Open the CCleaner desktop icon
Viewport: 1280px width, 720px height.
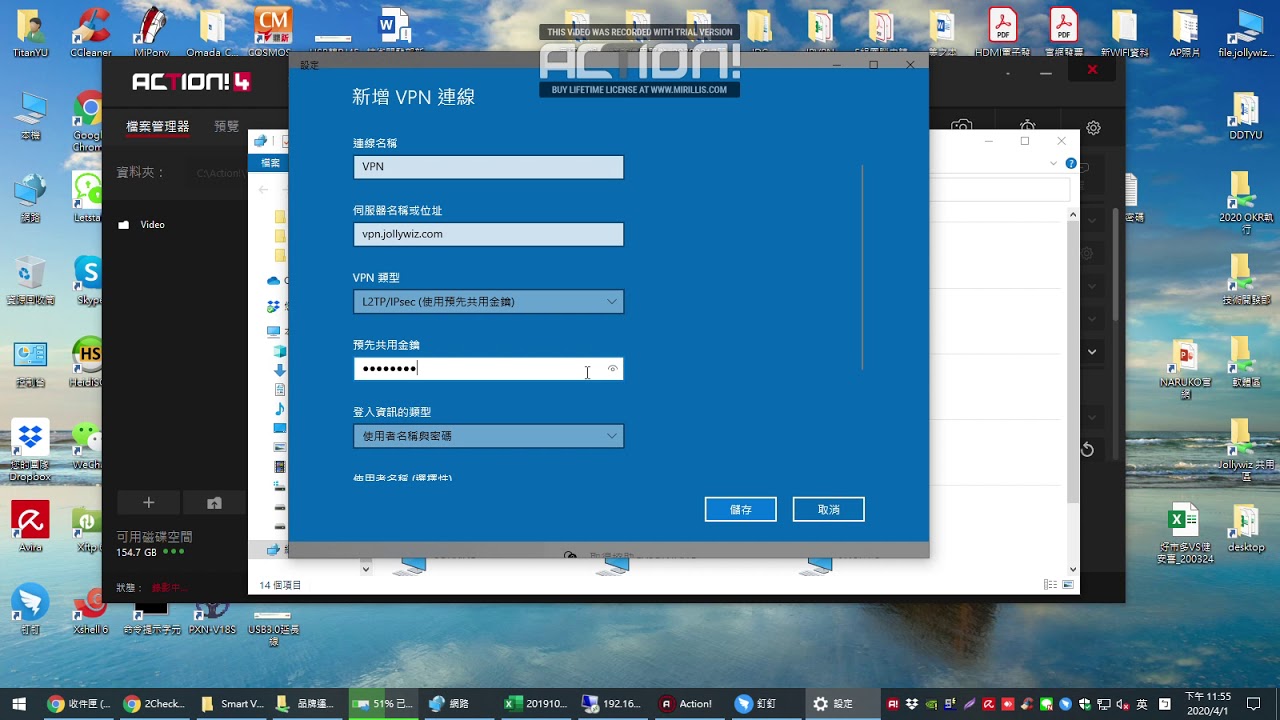coord(90,32)
